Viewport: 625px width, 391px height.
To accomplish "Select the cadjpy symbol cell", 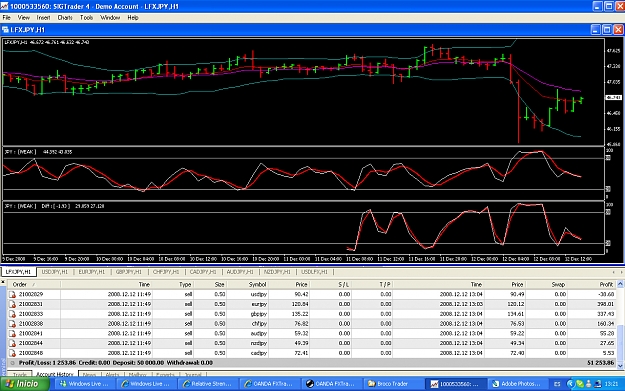I will pos(259,353).
